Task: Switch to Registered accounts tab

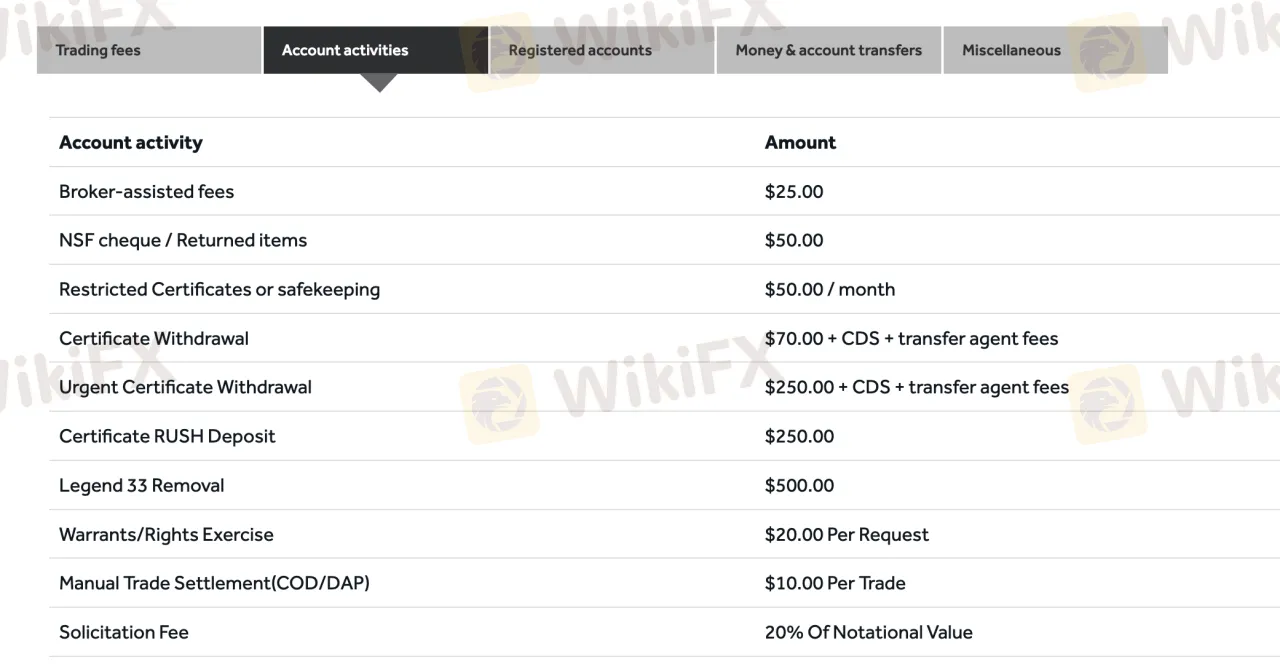Action: [602, 50]
